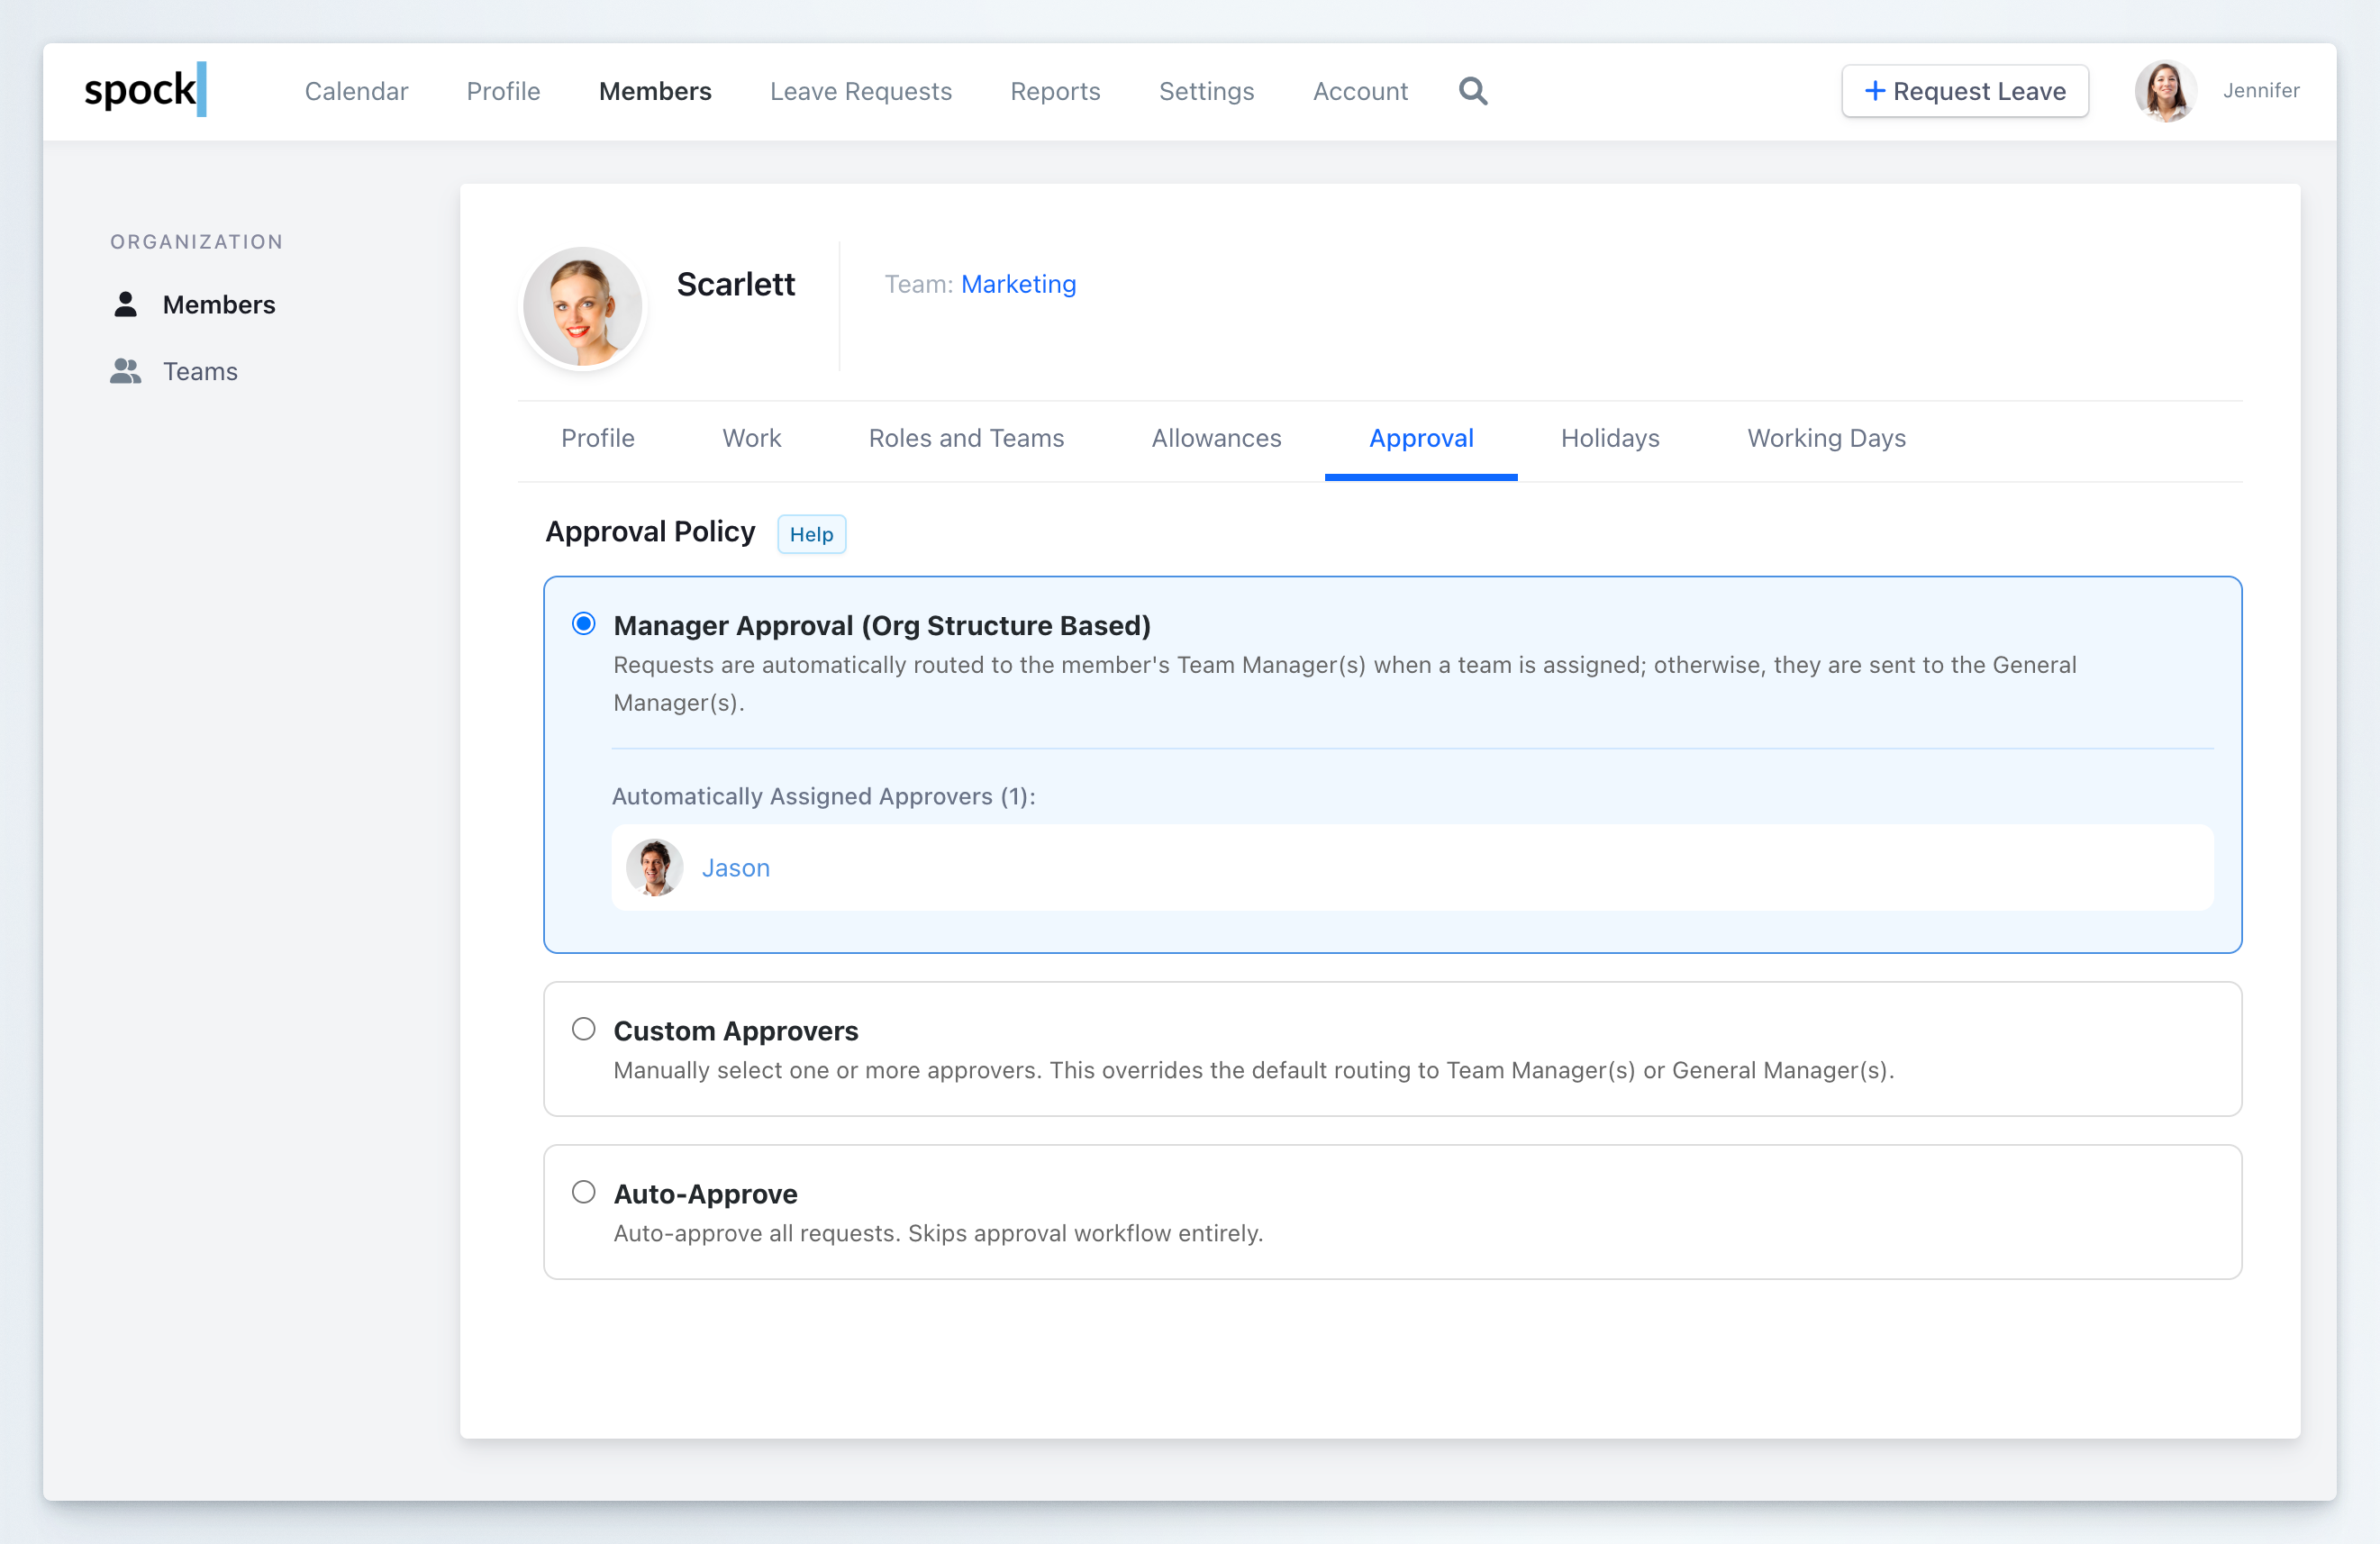
Task: Select Manager Approval policy
Action: click(x=583, y=623)
